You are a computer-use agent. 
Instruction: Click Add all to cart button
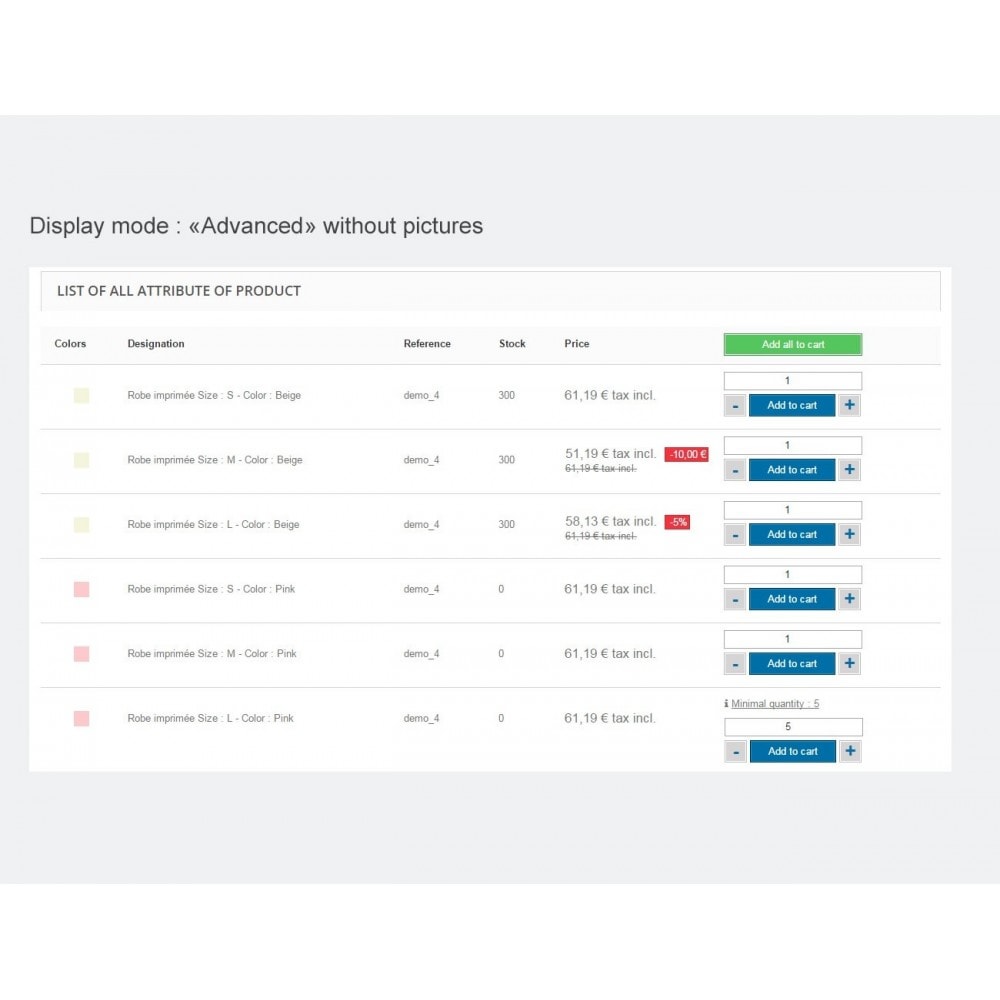click(793, 344)
